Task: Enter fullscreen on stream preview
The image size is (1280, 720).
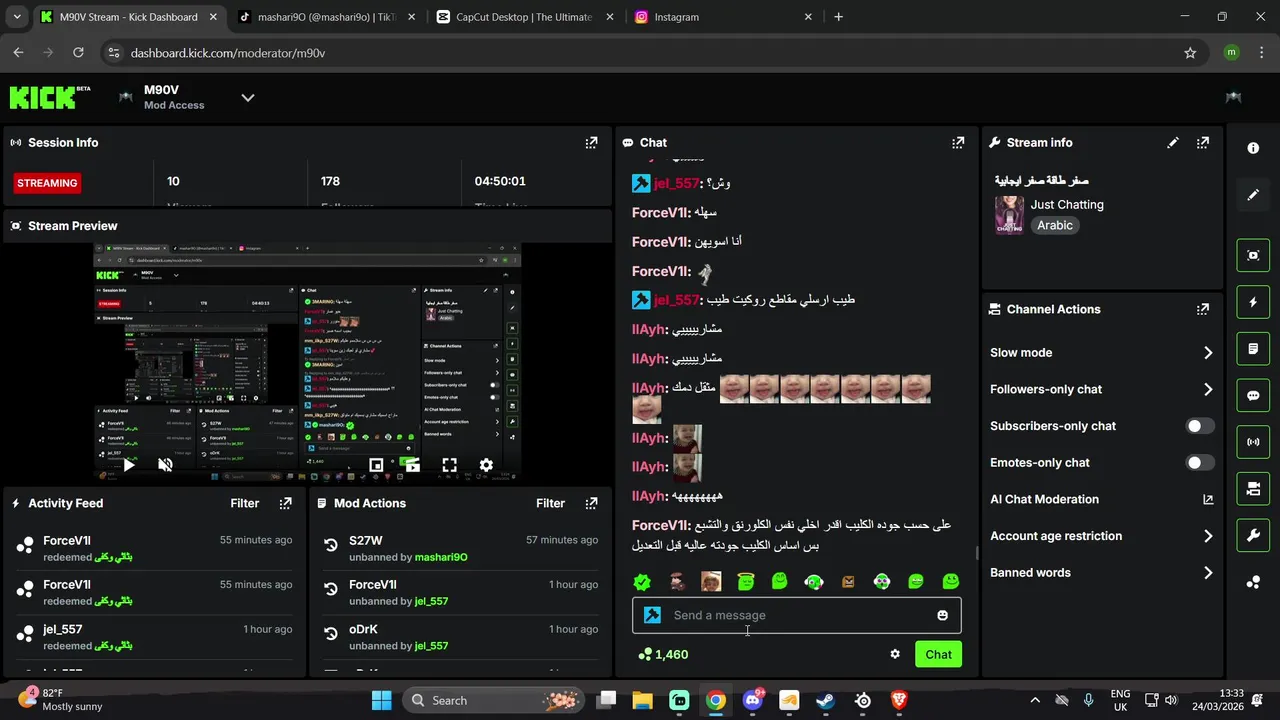Action: tap(449, 465)
